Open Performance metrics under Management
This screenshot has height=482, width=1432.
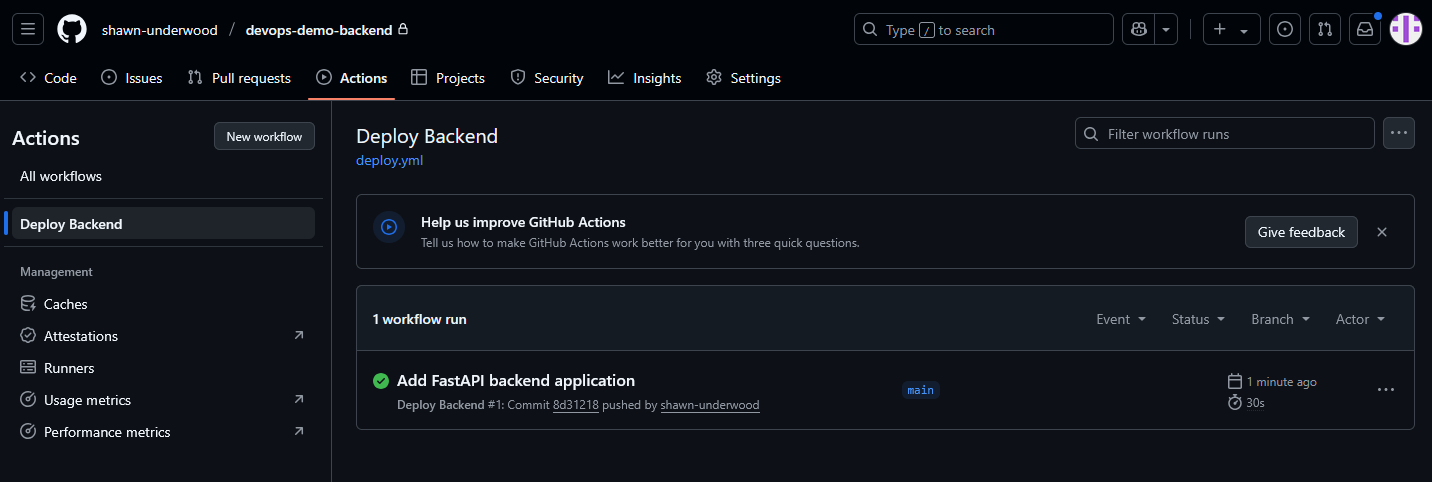click(163, 432)
